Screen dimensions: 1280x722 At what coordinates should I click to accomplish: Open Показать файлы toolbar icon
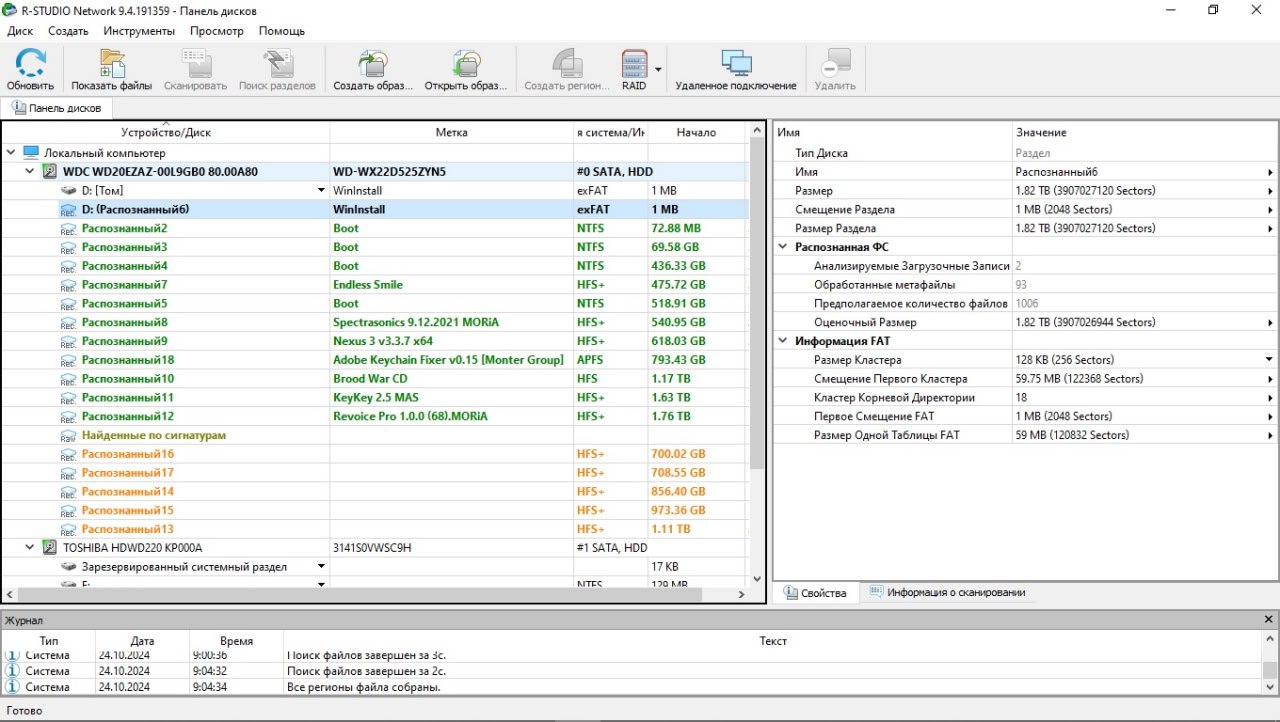(111, 65)
